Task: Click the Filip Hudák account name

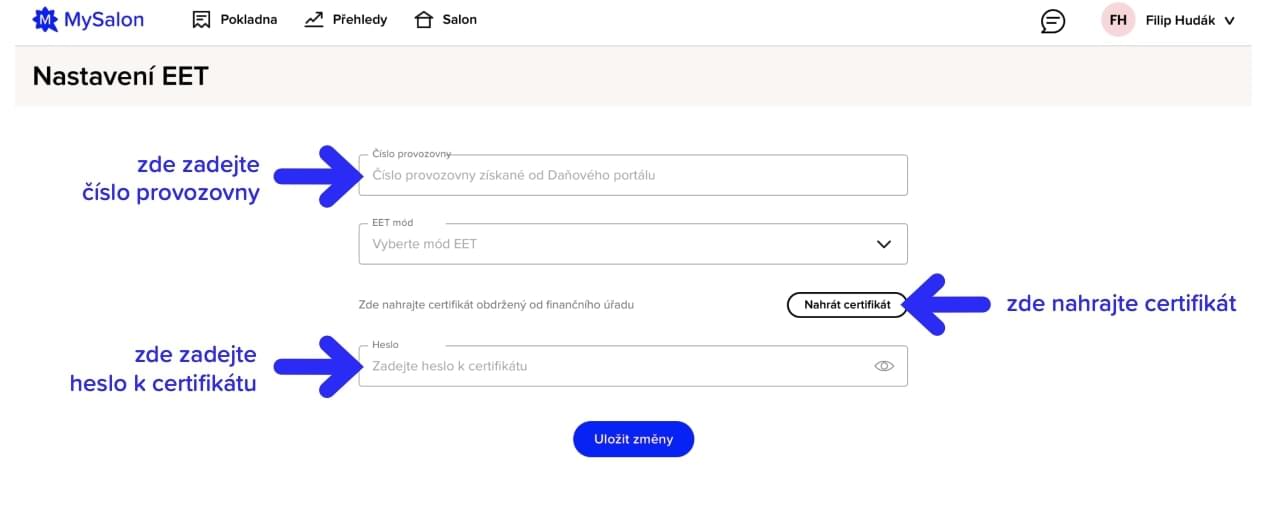Action: (1180, 20)
